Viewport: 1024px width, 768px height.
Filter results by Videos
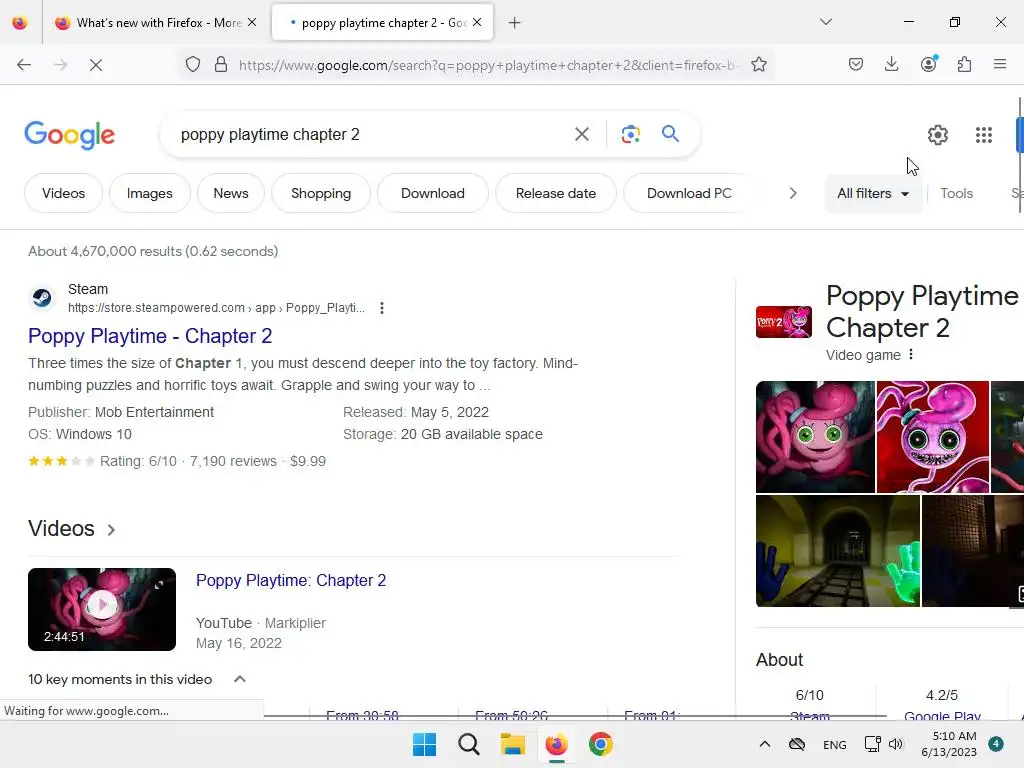63,193
